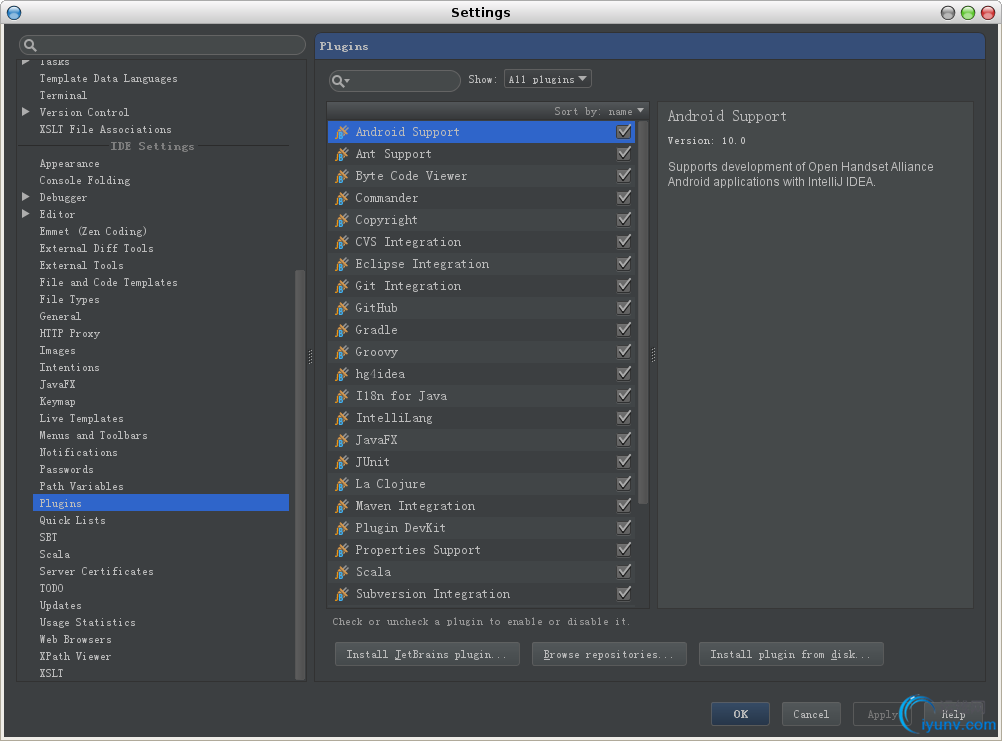Confirm settings with the OK button

pyautogui.click(x=740, y=714)
